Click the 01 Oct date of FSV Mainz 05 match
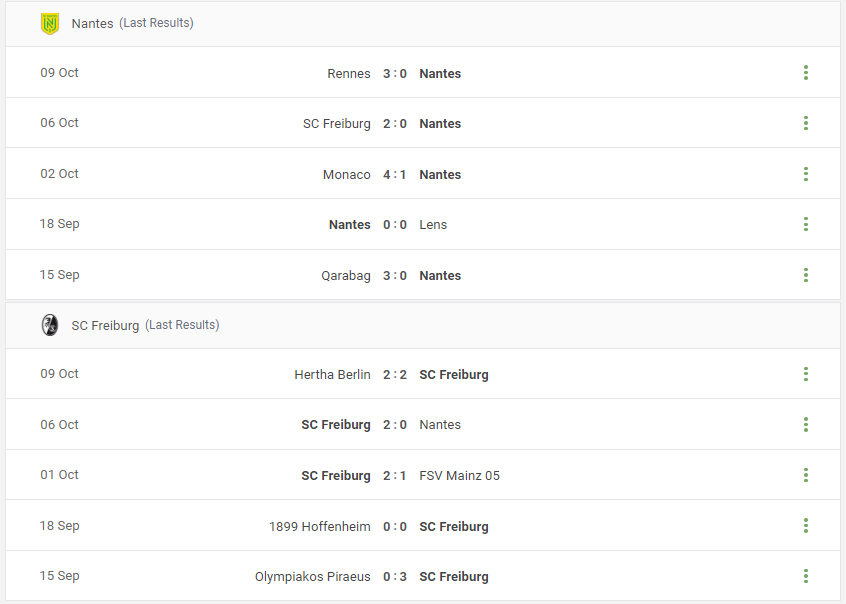 coord(59,474)
